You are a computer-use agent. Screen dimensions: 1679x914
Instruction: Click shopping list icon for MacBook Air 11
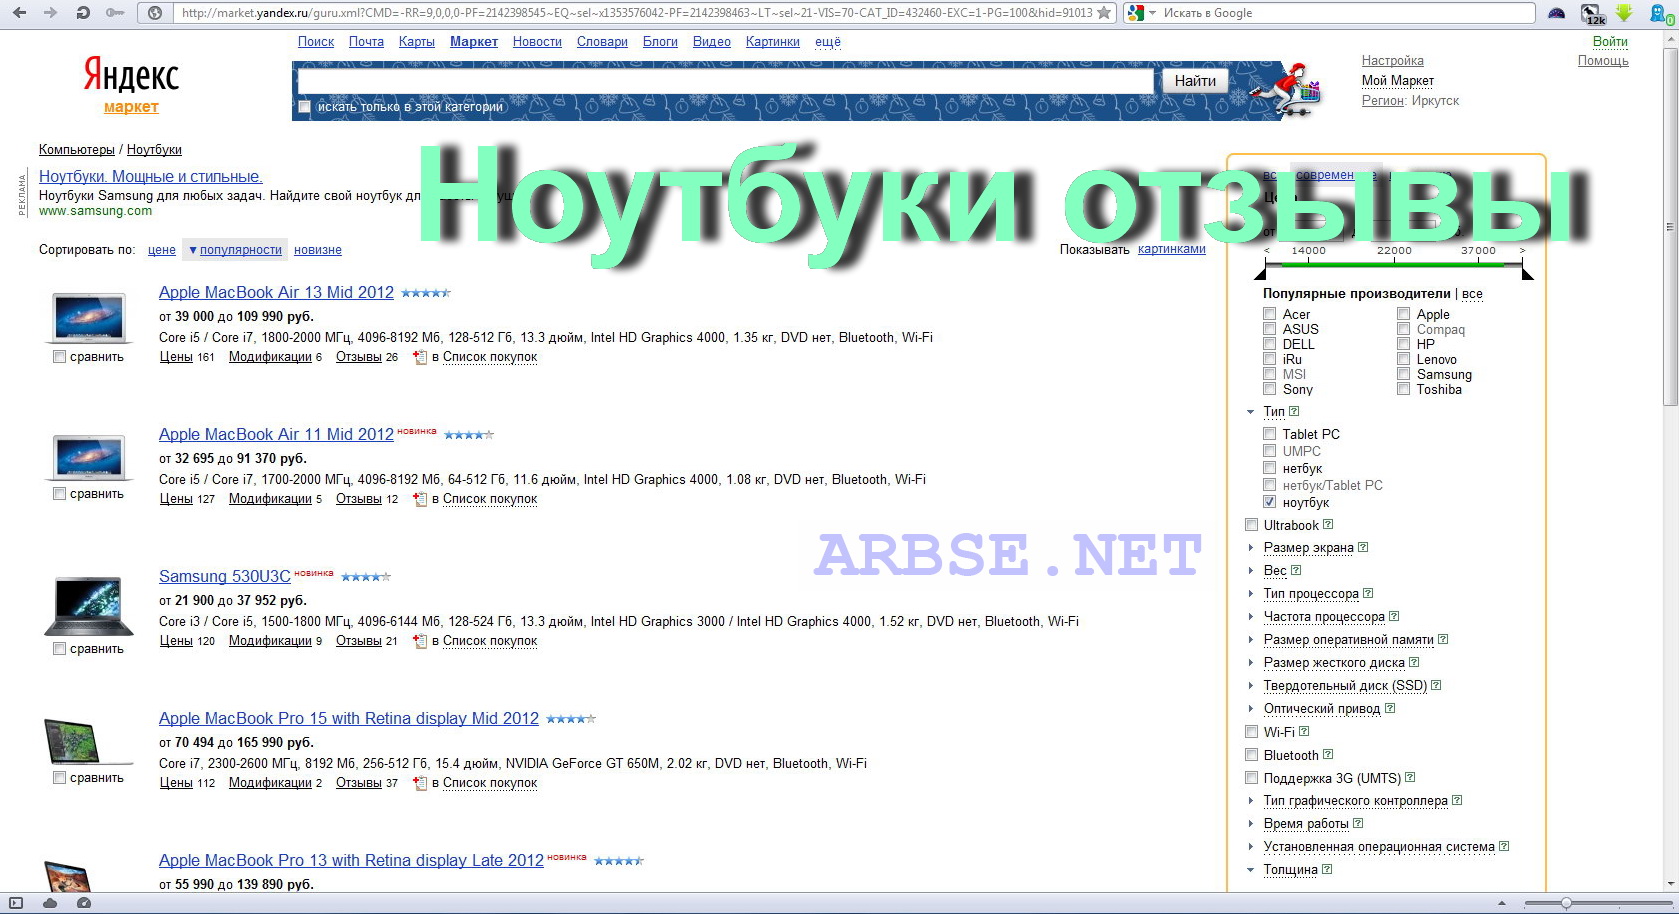point(420,499)
